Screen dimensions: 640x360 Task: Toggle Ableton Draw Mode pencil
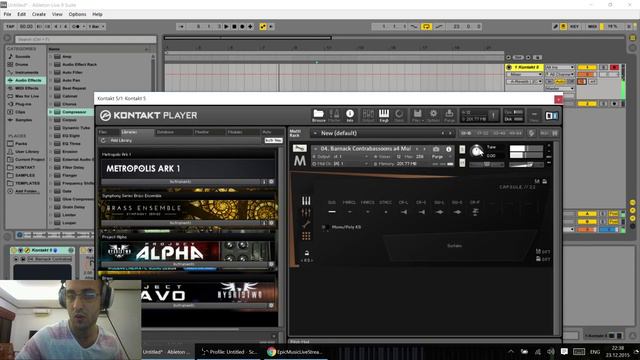[555, 27]
